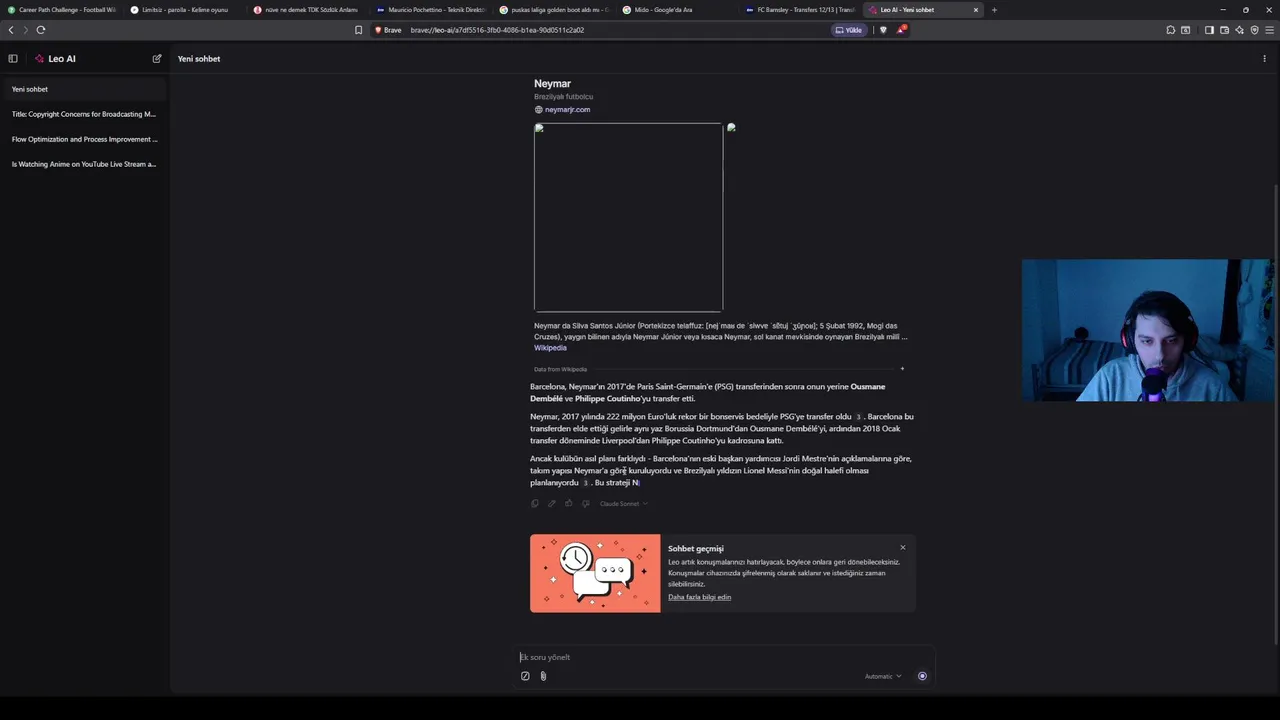Open Copyright Concerns for Broadcasting conversation

point(85,114)
